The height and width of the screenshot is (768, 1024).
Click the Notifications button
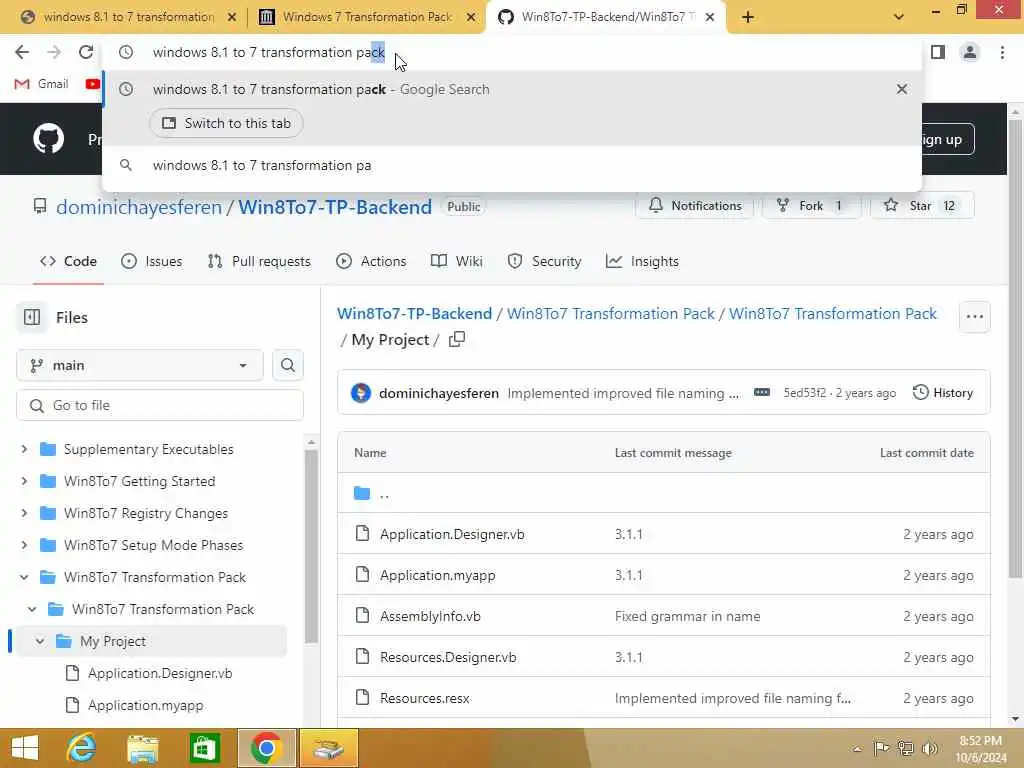695,205
